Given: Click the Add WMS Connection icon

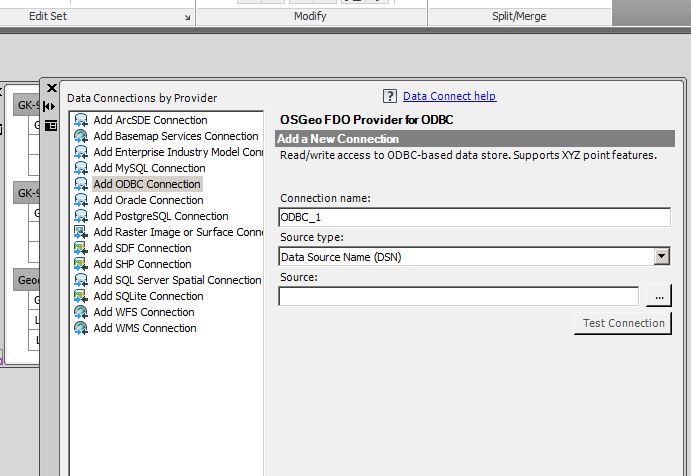Looking at the screenshot, I should 81,328.
